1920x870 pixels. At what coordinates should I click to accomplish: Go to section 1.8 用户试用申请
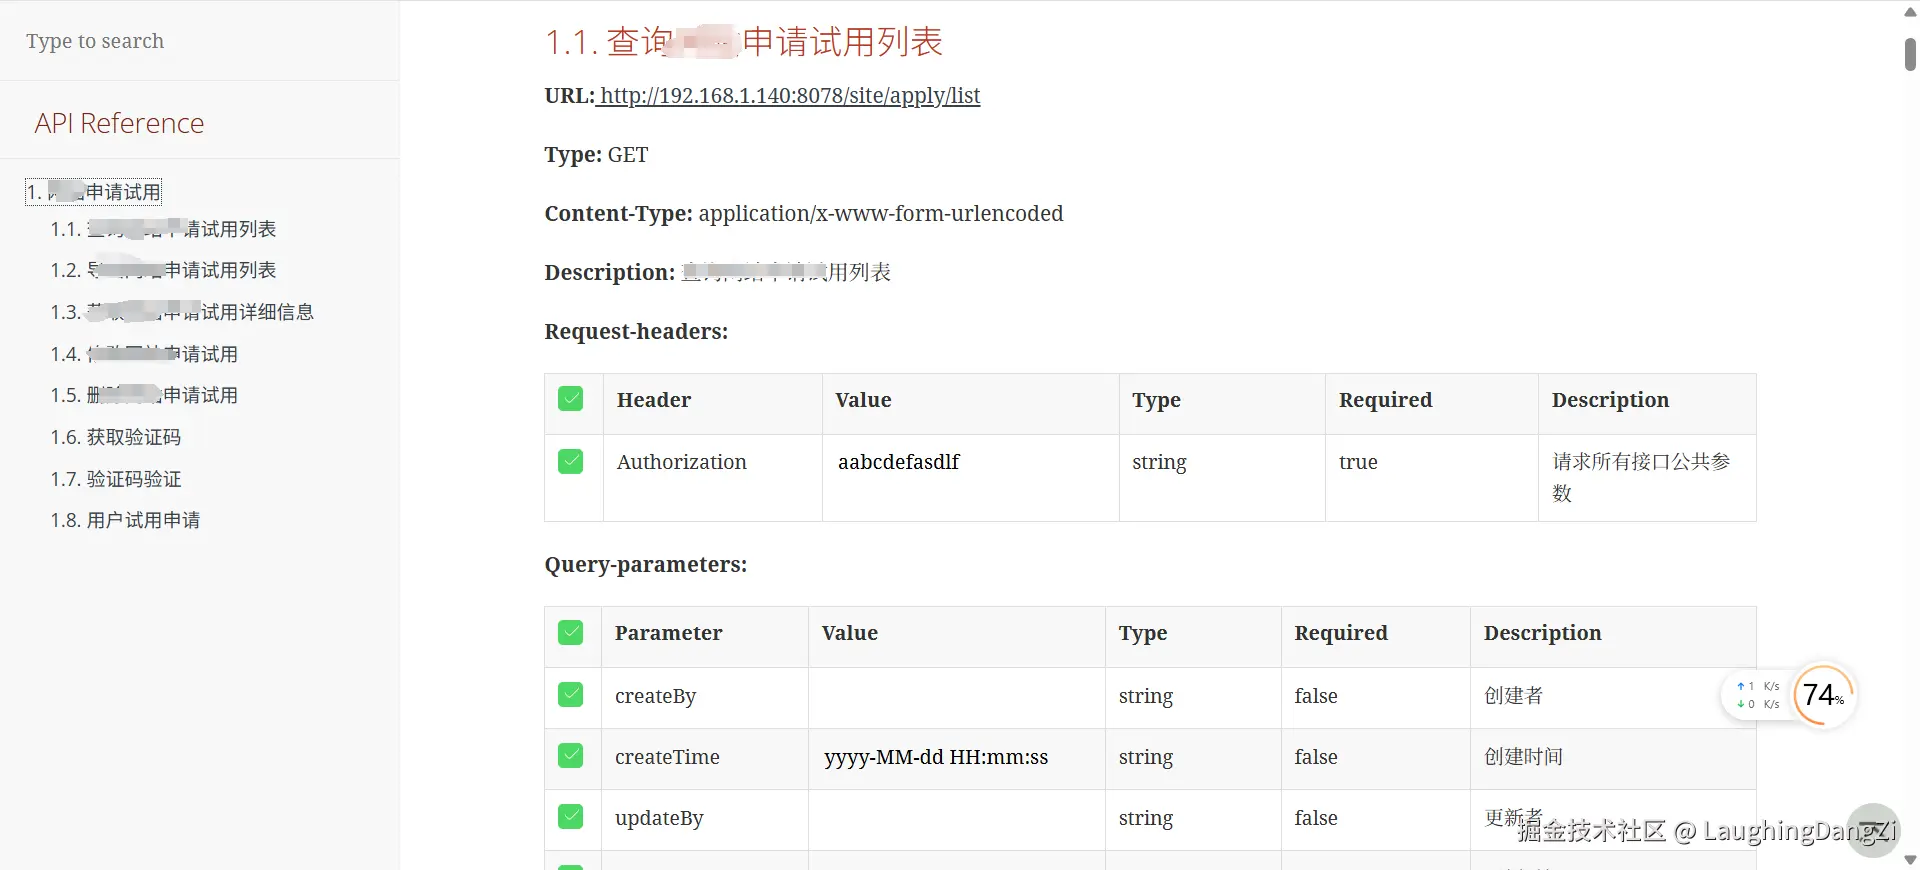coord(125,520)
